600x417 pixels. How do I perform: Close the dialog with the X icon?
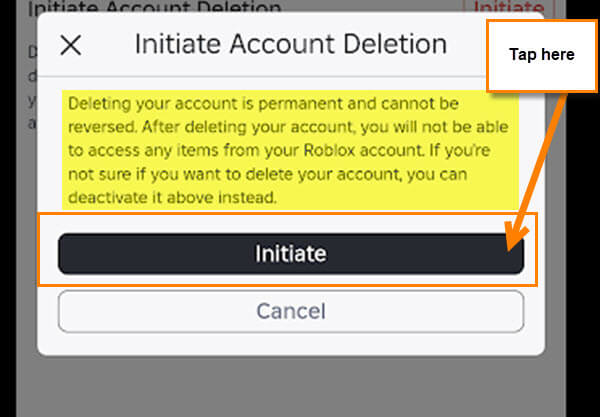pyautogui.click(x=71, y=45)
